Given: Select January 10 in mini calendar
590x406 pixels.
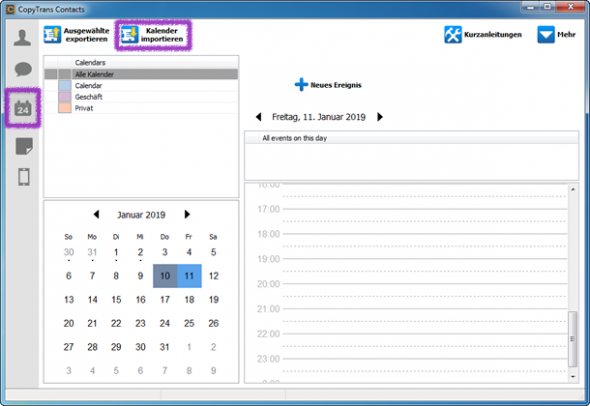Looking at the screenshot, I should click(165, 276).
